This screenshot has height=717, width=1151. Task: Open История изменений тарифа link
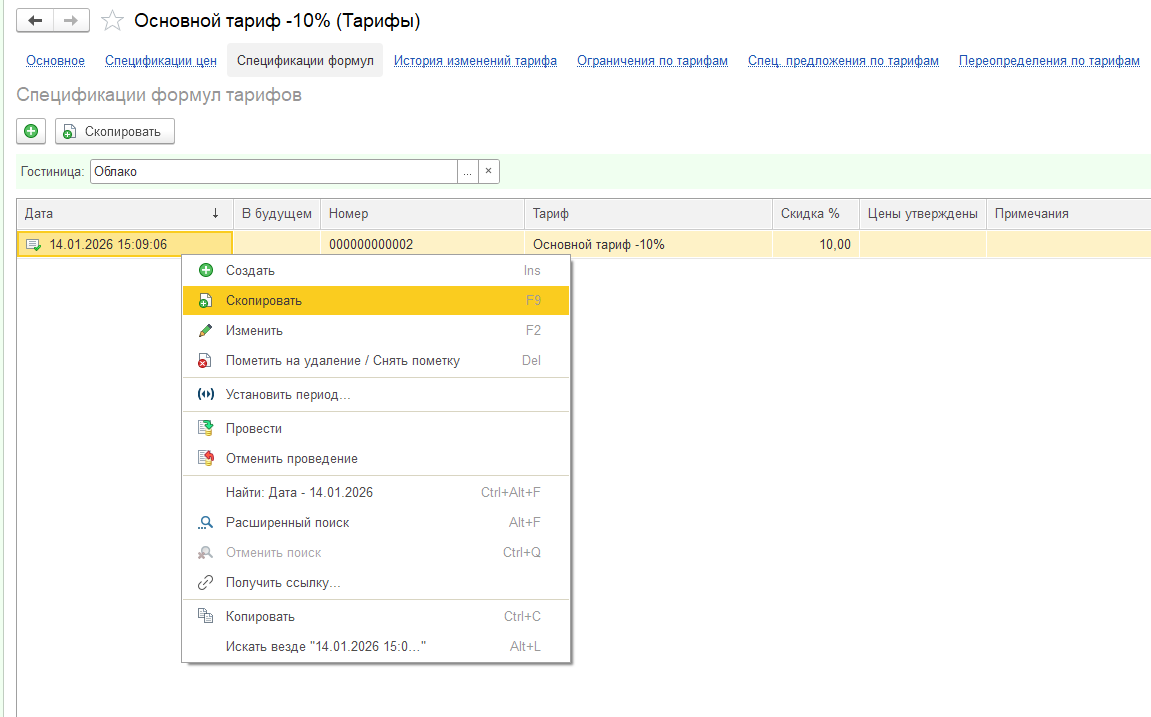[x=475, y=61]
